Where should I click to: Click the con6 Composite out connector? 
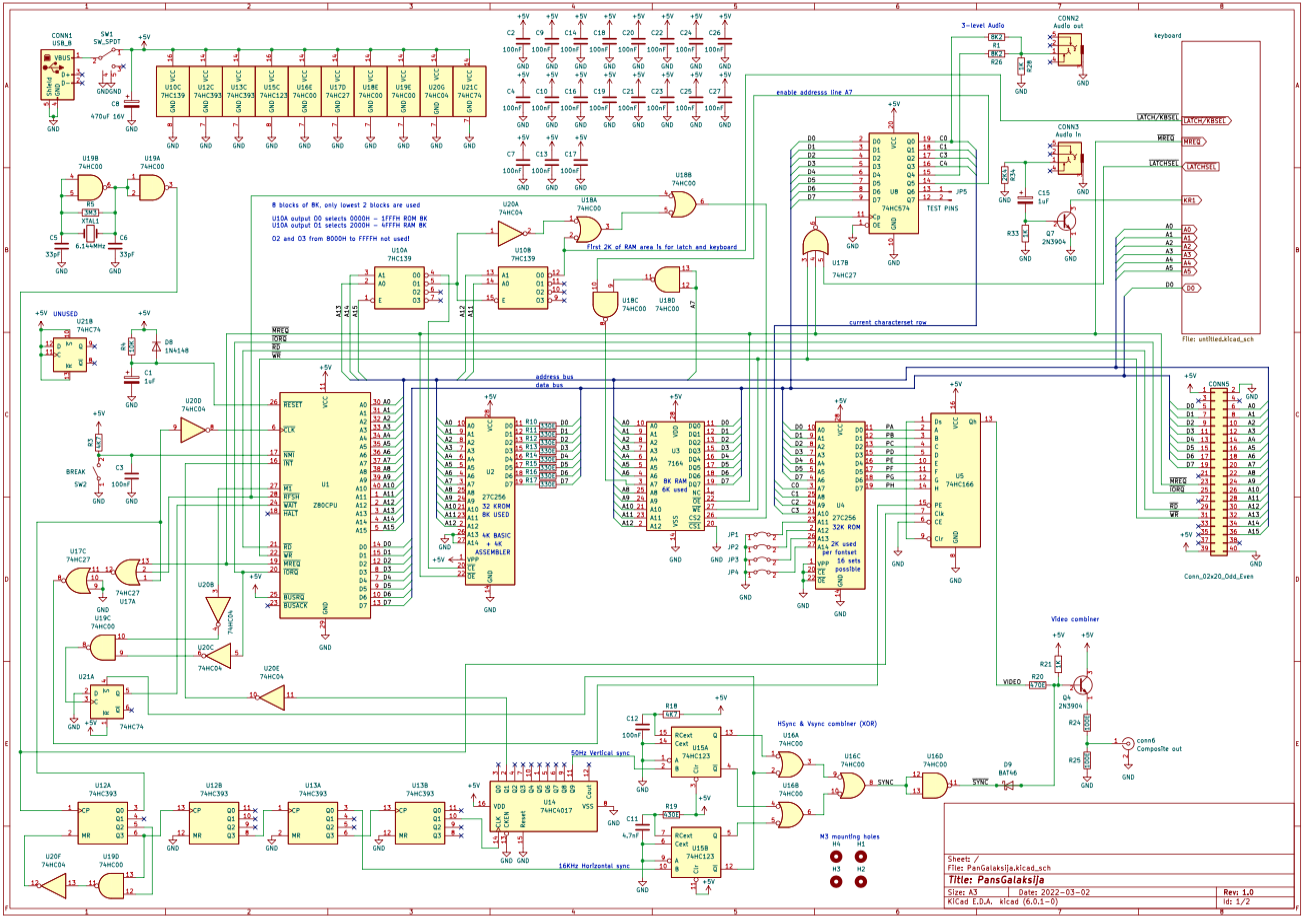1128,743
